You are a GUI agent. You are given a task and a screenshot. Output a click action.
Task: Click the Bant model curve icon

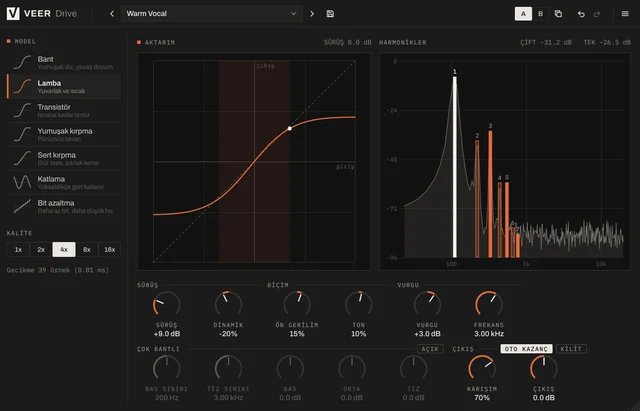point(22,62)
